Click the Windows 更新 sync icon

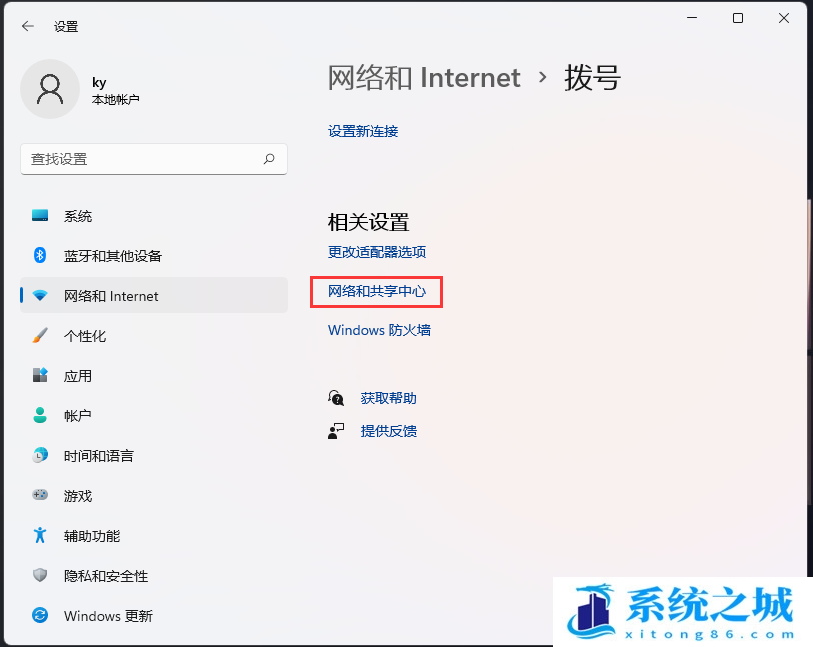coord(40,615)
